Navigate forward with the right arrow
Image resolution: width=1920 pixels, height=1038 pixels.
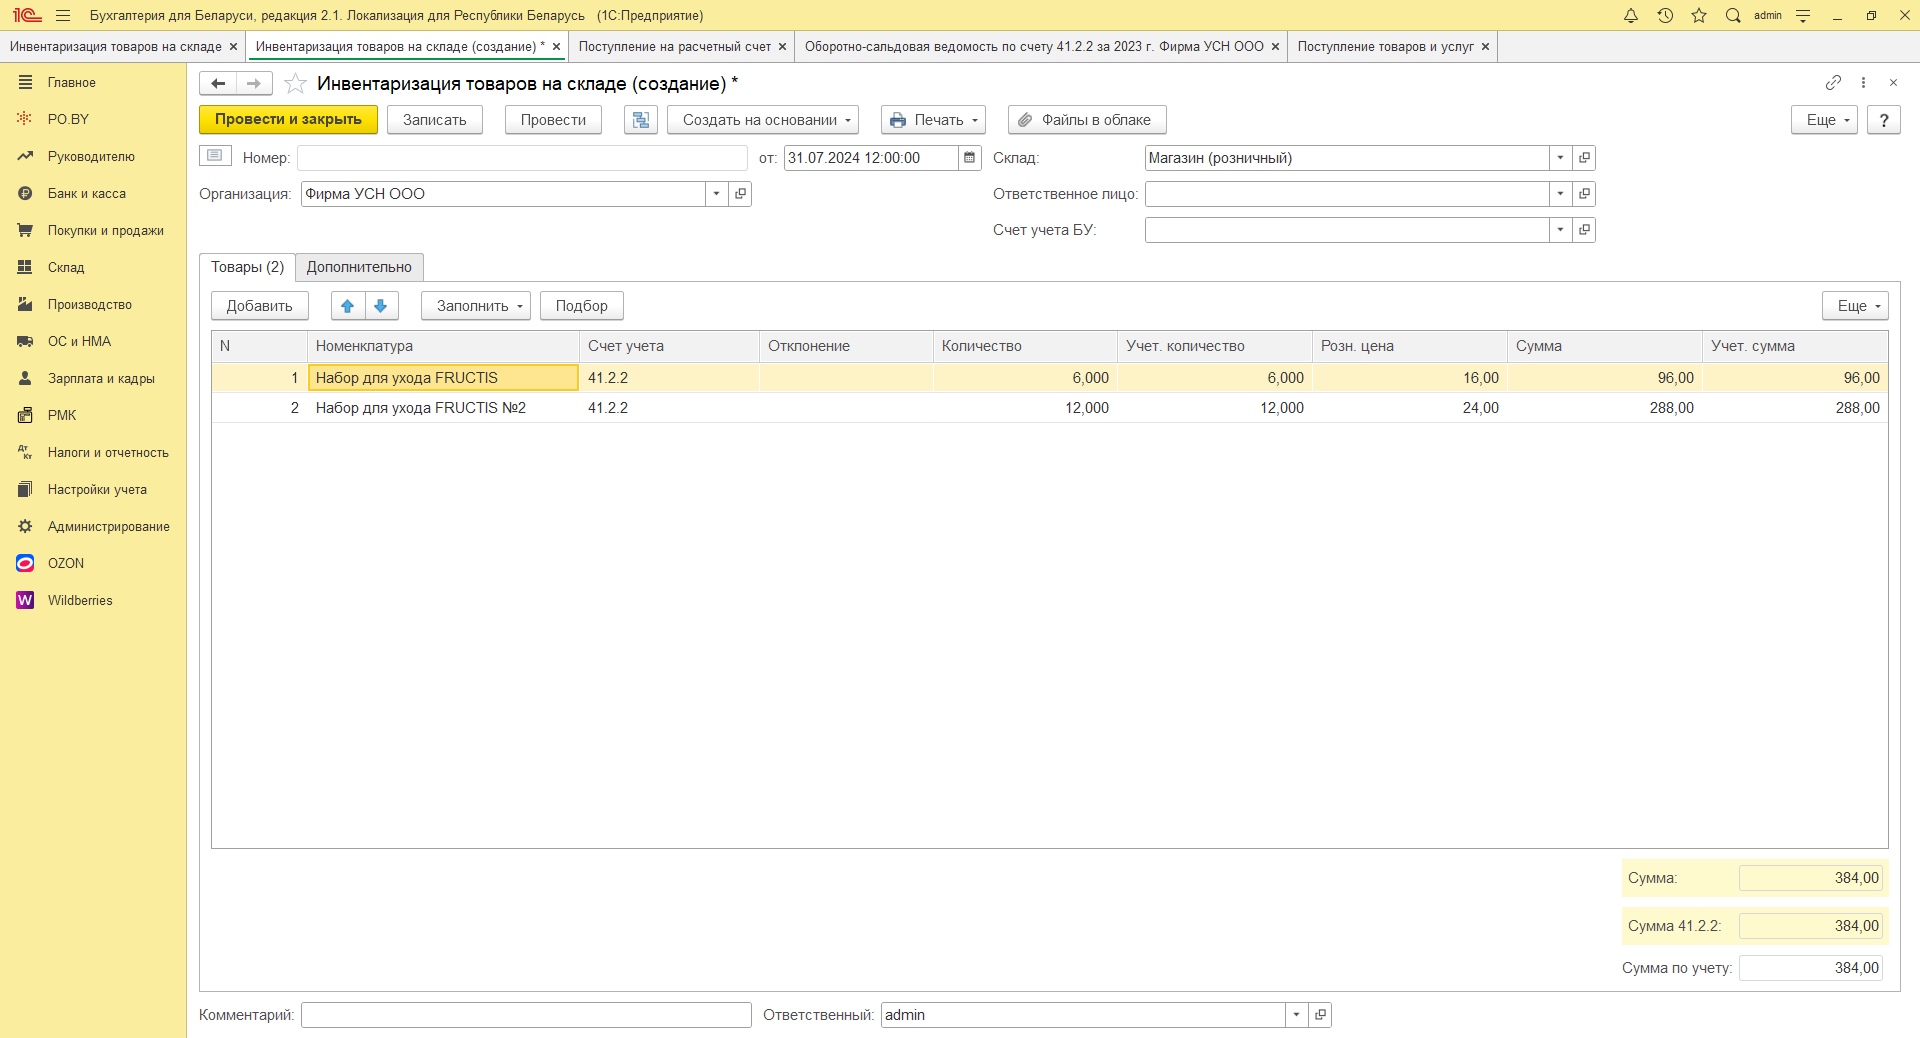(254, 83)
